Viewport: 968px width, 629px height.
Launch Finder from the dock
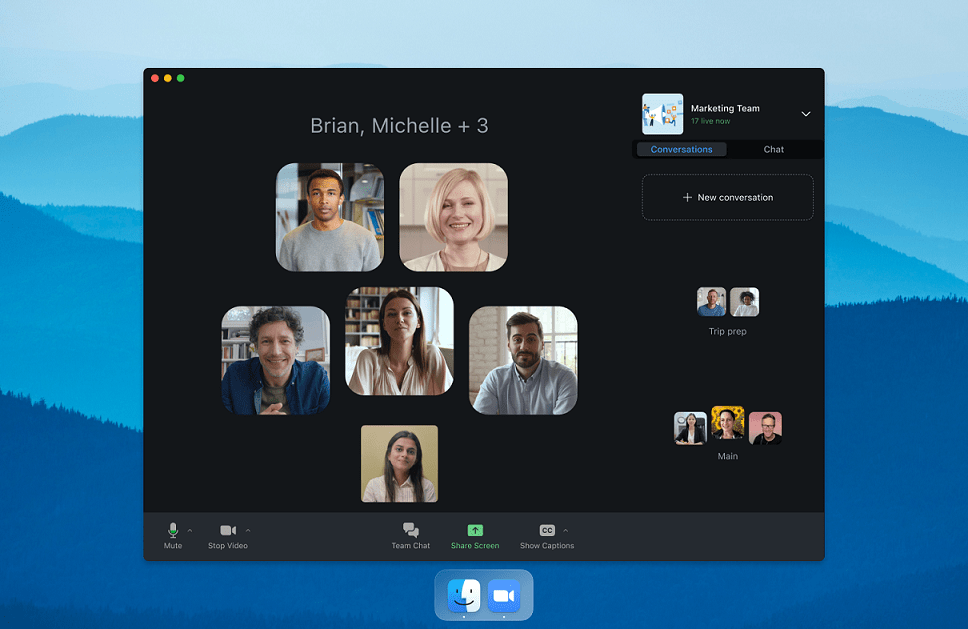pyautogui.click(x=464, y=596)
